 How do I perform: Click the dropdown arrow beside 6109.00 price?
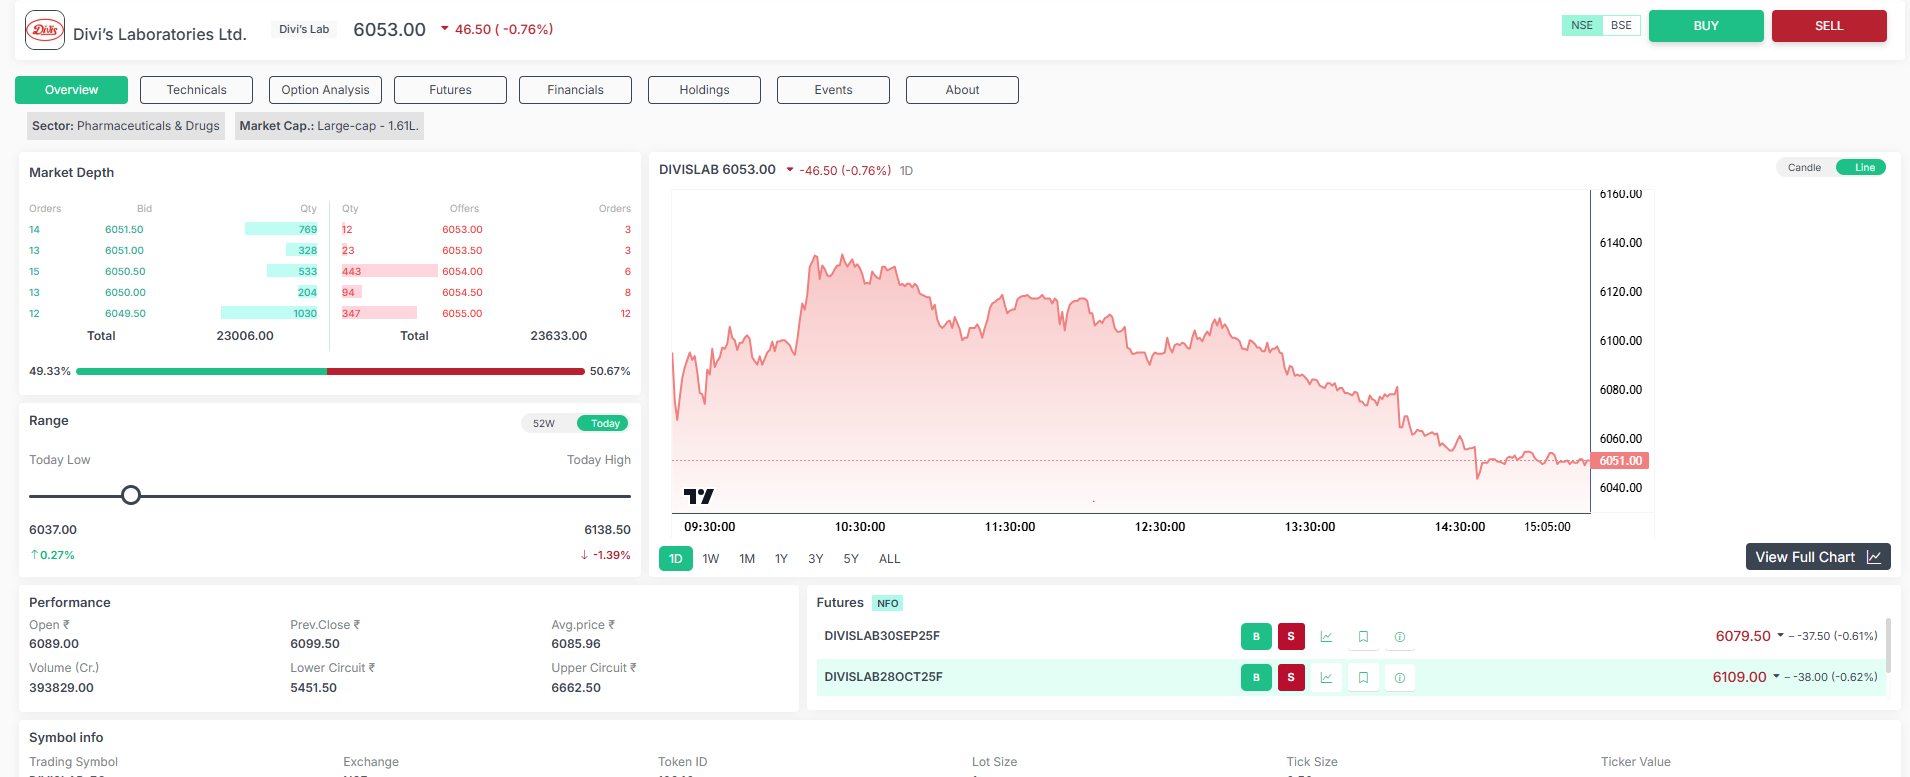coord(1776,676)
